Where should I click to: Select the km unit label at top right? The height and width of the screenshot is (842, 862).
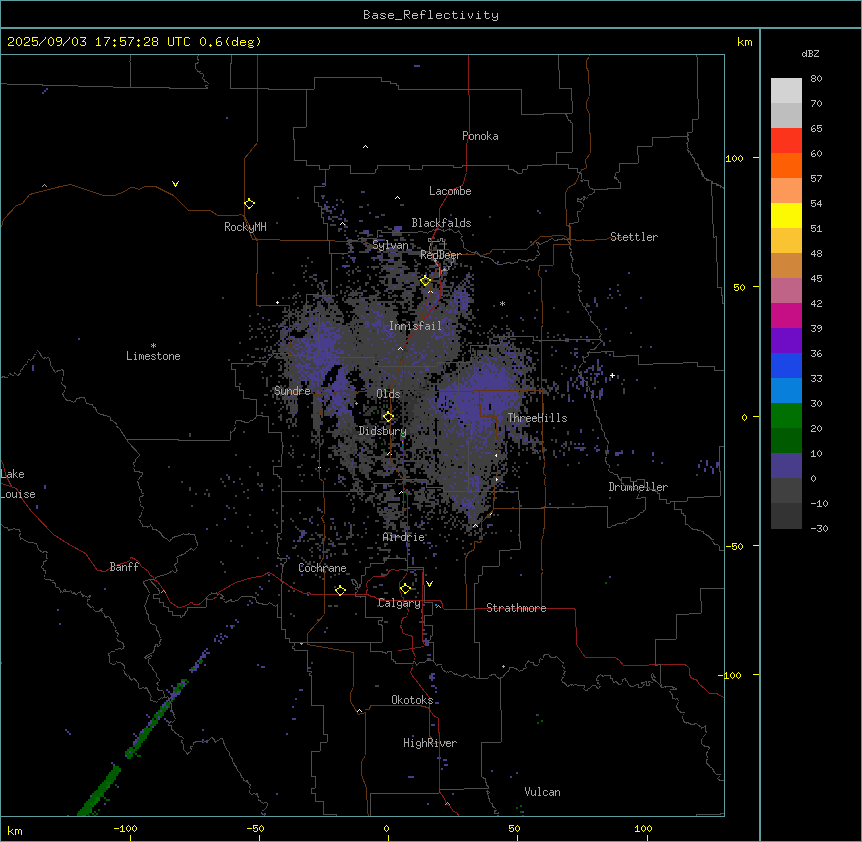click(x=744, y=42)
